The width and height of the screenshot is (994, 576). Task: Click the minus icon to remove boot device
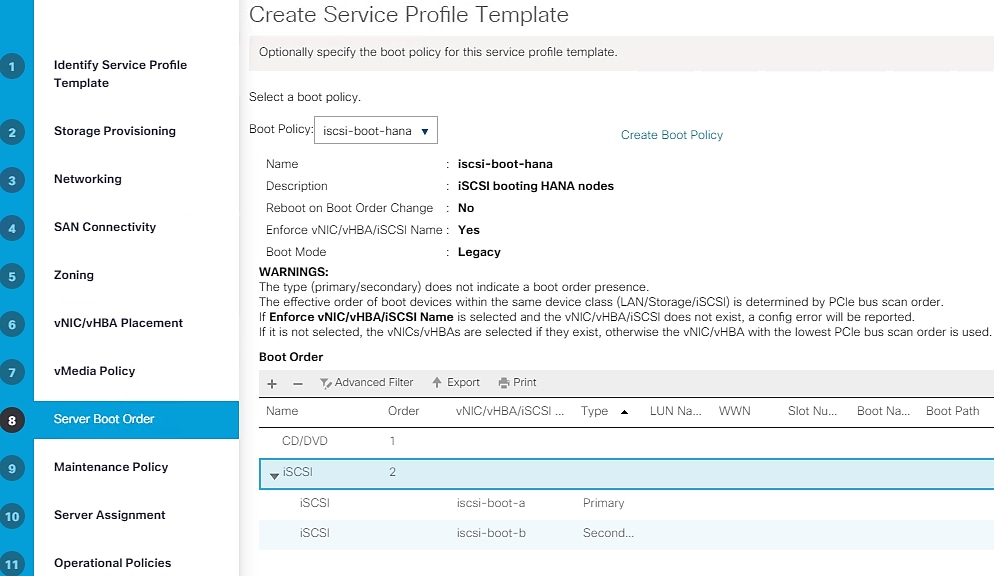(x=297, y=383)
